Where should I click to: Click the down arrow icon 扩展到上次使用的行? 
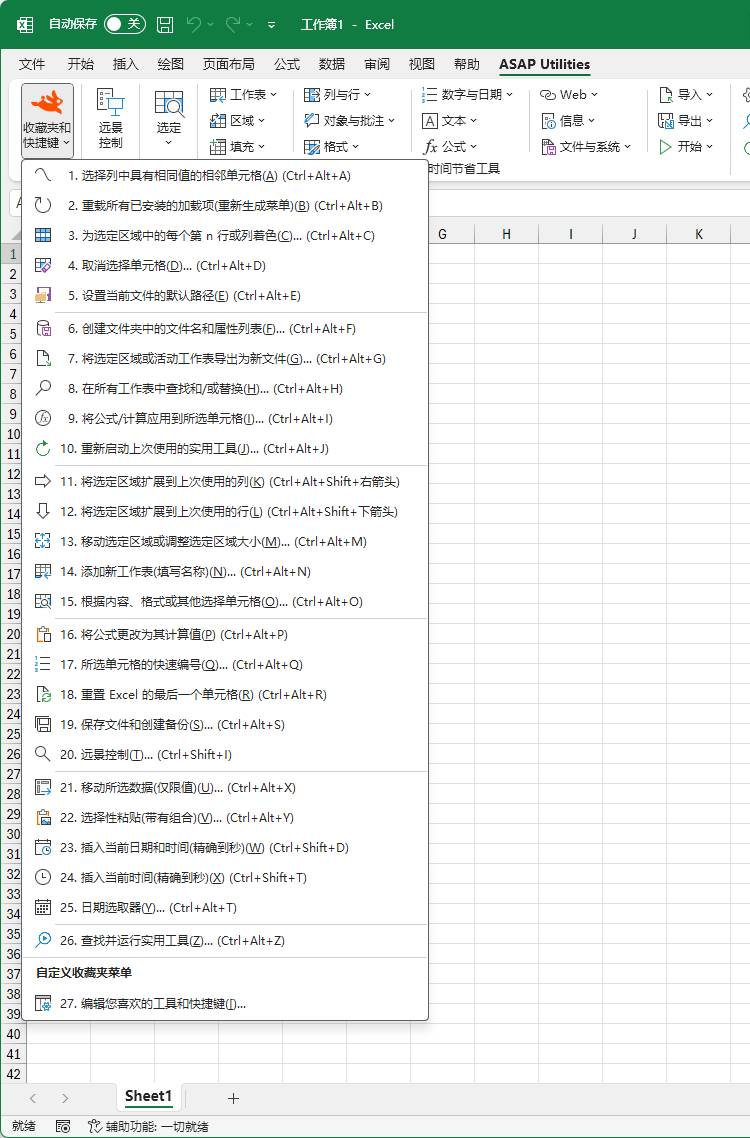pos(44,512)
